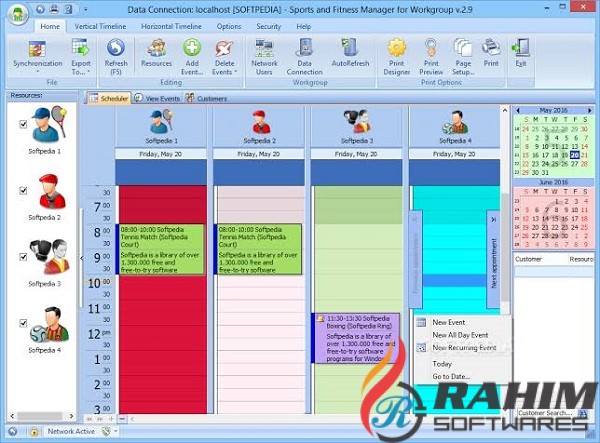Click the New Event menu icon
The width and height of the screenshot is (600, 443).
pyautogui.click(x=421, y=322)
